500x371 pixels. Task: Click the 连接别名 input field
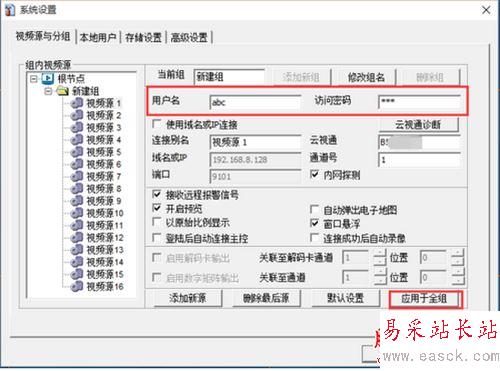(255, 142)
